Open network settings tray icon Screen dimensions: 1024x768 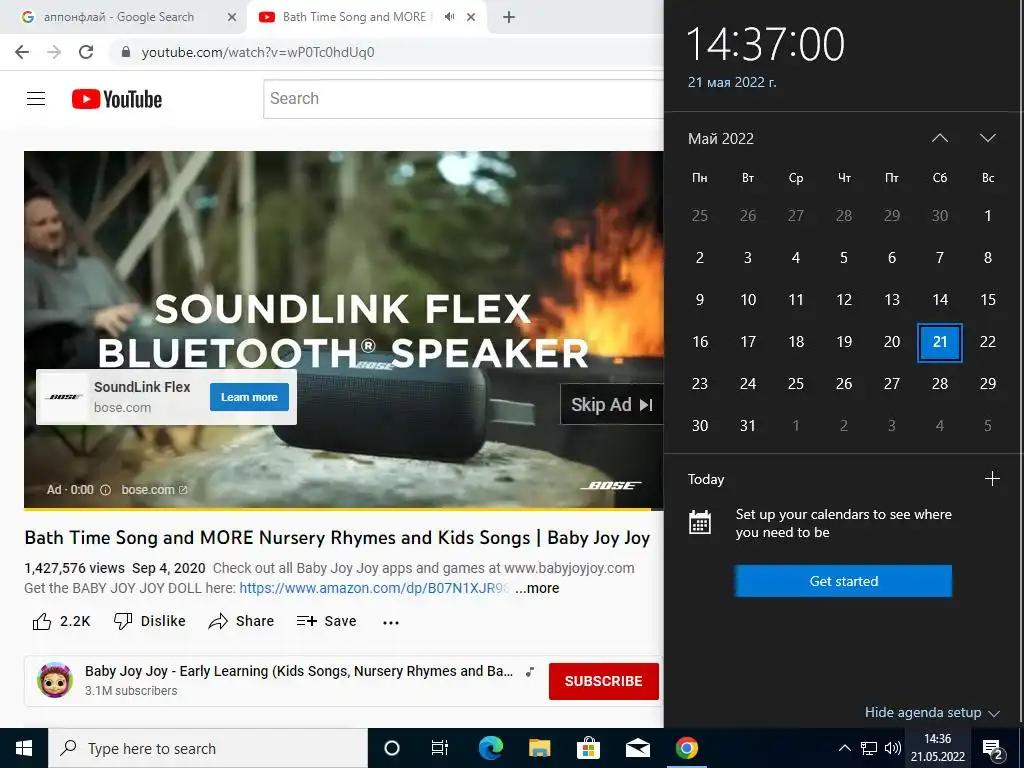coord(869,748)
